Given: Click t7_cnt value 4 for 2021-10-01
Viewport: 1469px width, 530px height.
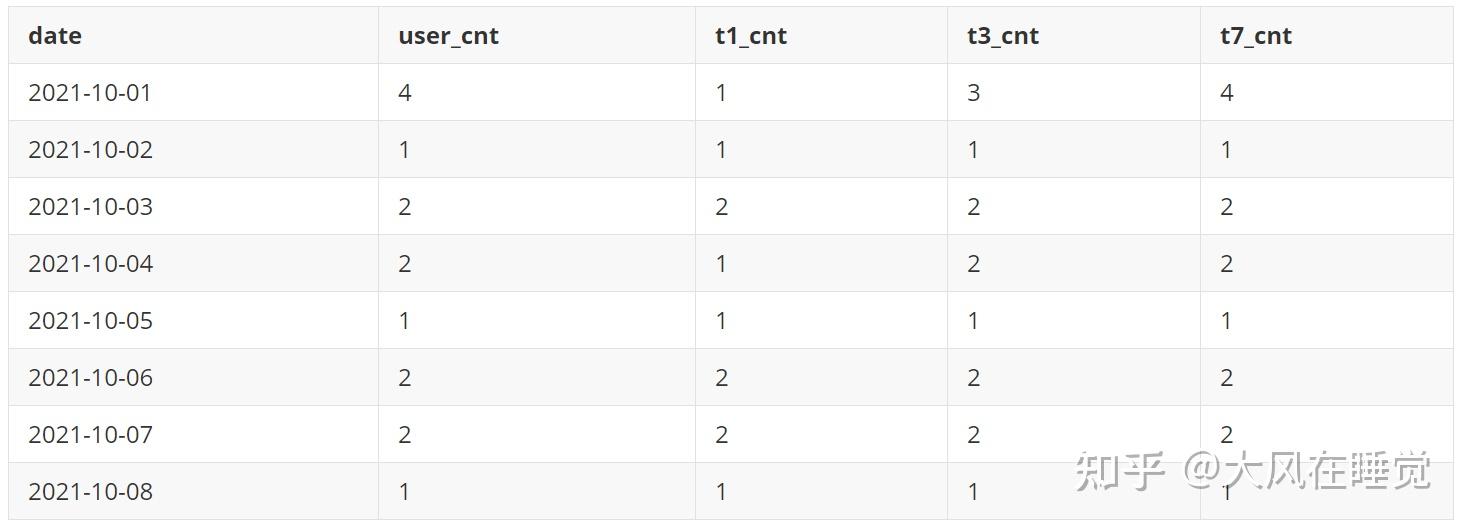Looking at the screenshot, I should (1227, 93).
